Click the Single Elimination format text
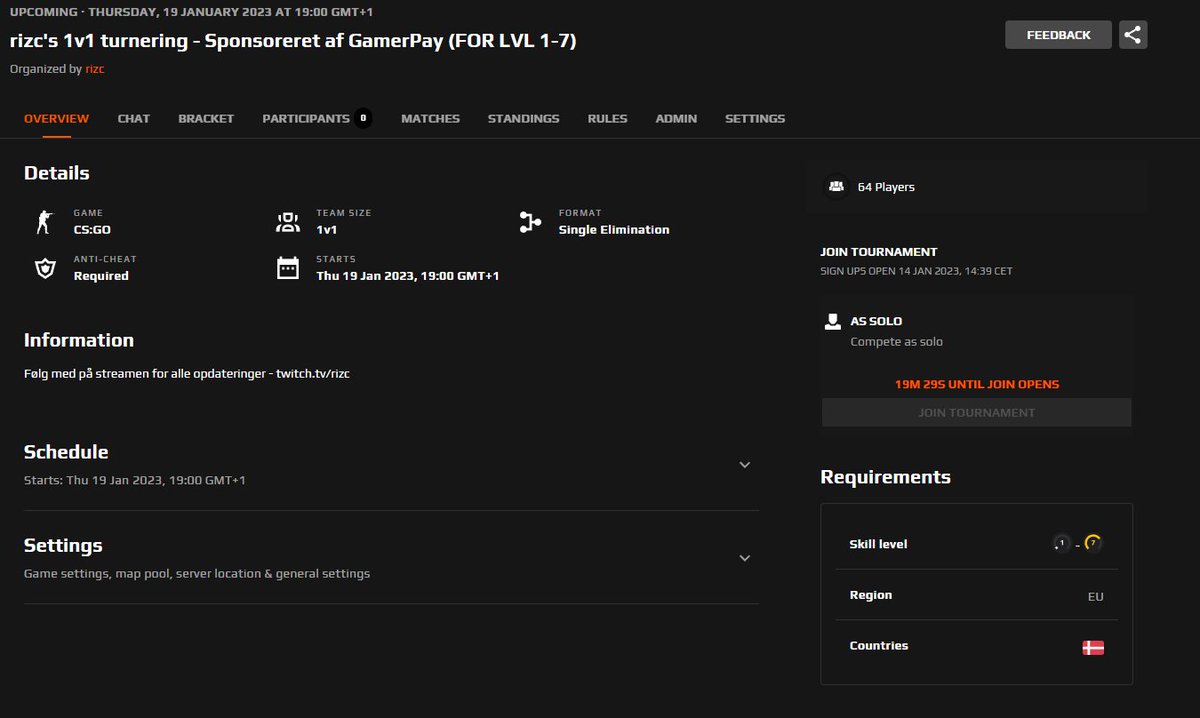This screenshot has height=718, width=1200. pyautogui.click(x=614, y=230)
